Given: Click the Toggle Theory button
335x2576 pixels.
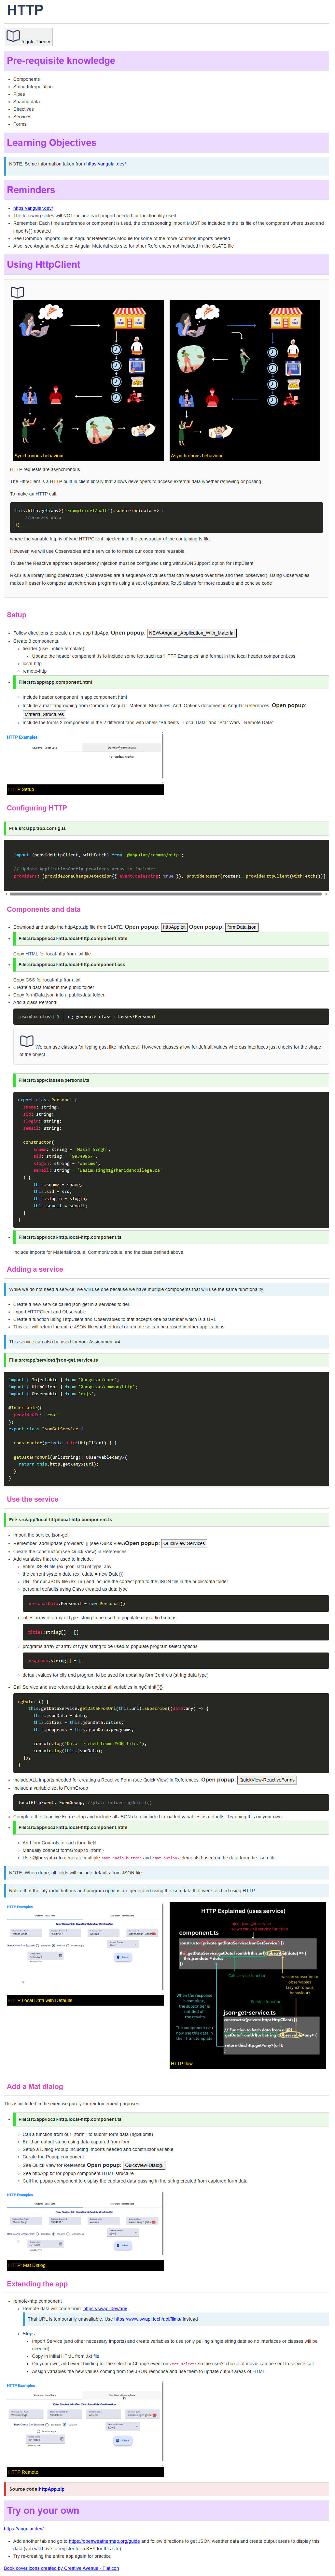Looking at the screenshot, I should 28,37.
